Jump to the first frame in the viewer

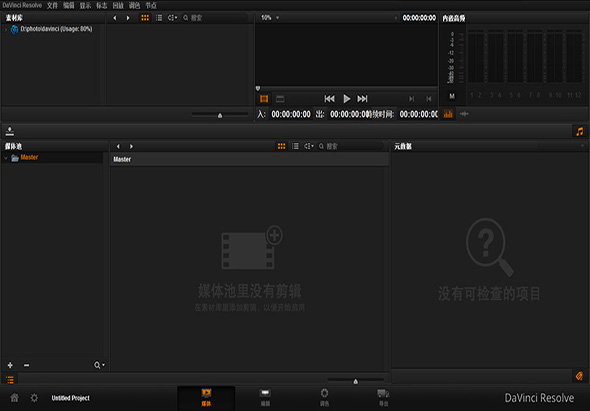click(x=329, y=99)
